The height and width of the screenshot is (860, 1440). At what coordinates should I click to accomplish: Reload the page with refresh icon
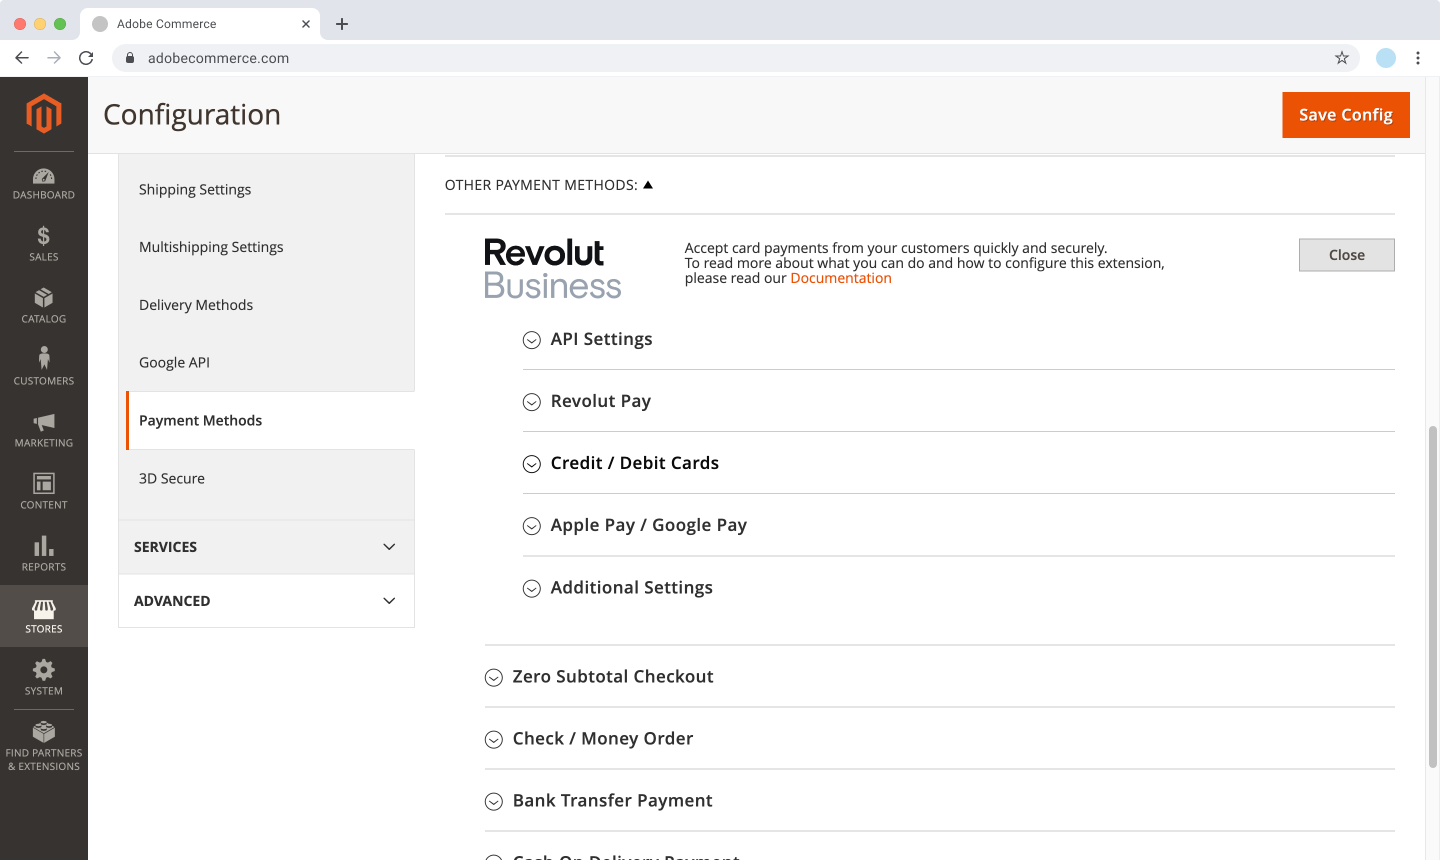point(86,58)
